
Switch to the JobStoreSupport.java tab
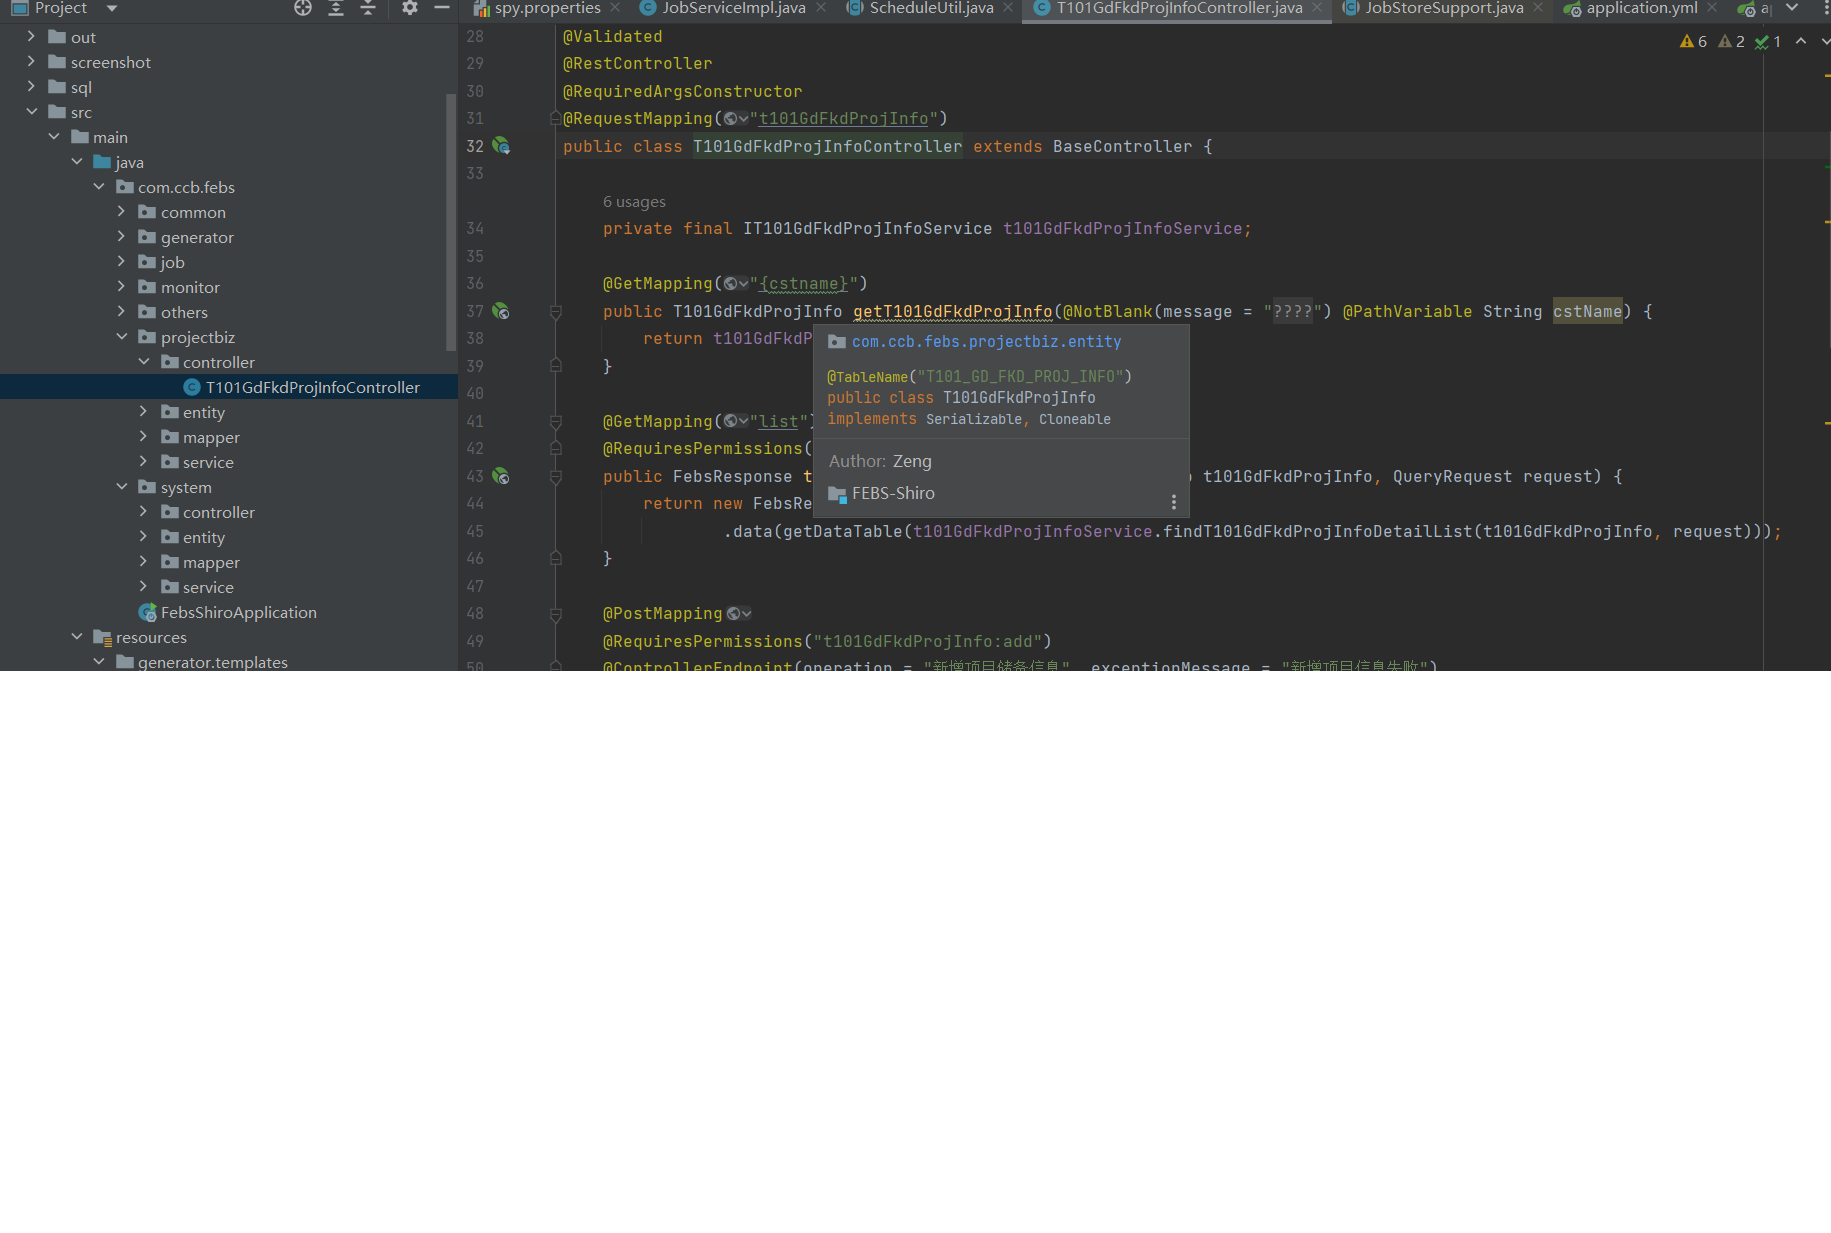click(x=1444, y=8)
